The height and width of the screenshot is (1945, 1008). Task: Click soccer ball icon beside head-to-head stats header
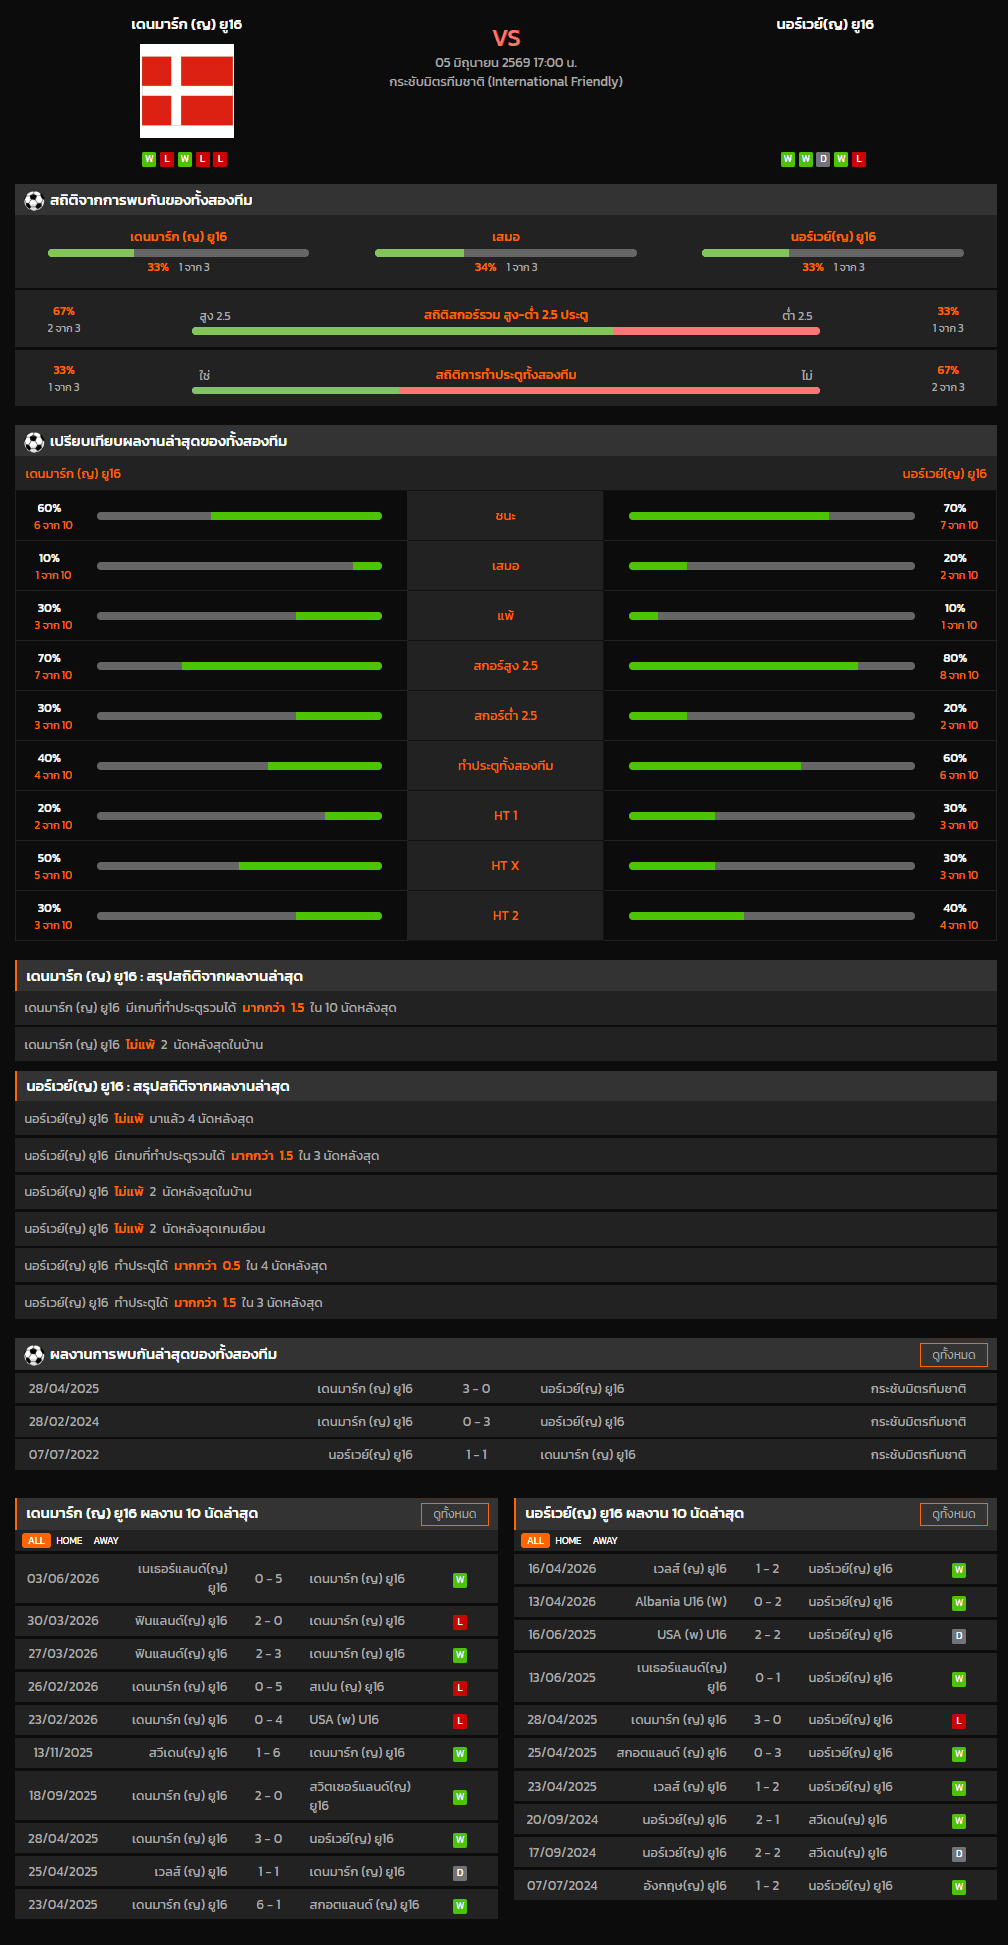coord(34,201)
